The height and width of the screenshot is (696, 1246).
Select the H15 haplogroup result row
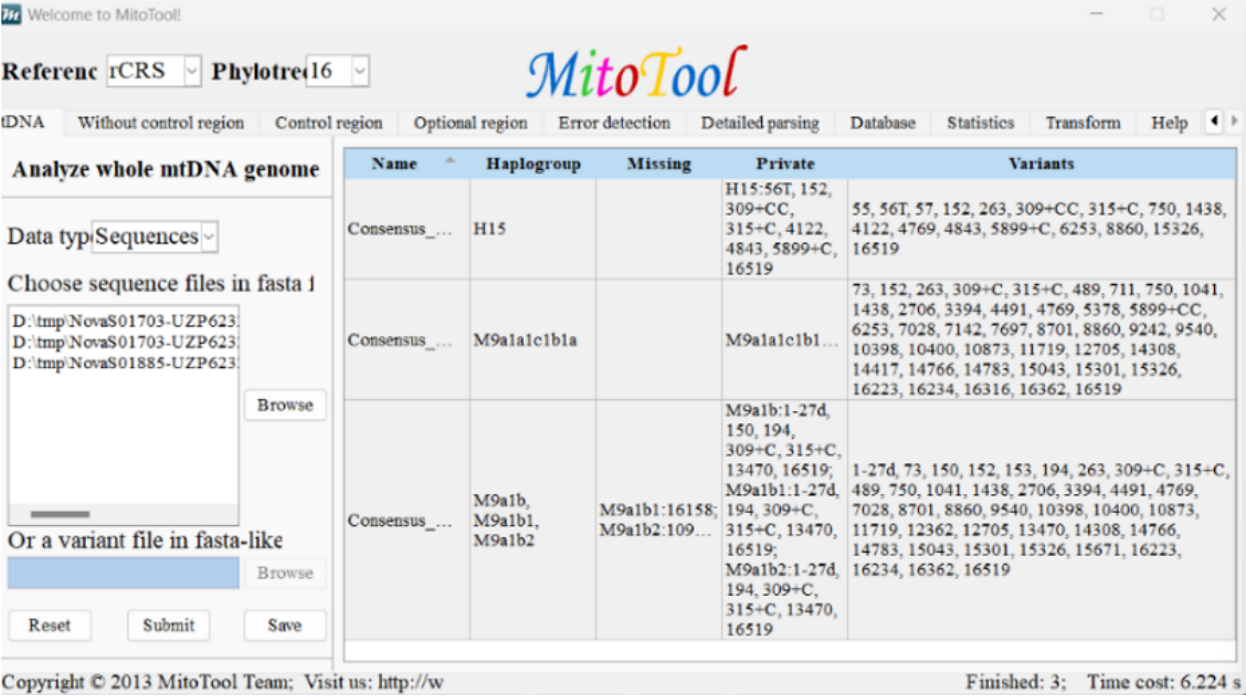click(489, 229)
